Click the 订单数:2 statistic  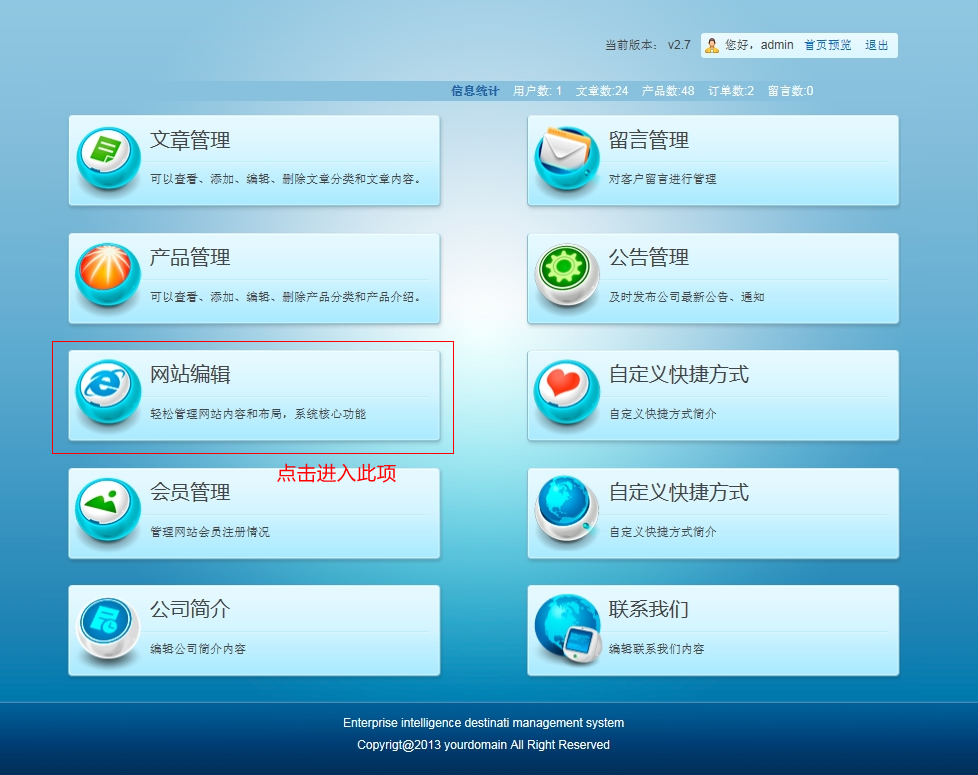[x=731, y=91]
